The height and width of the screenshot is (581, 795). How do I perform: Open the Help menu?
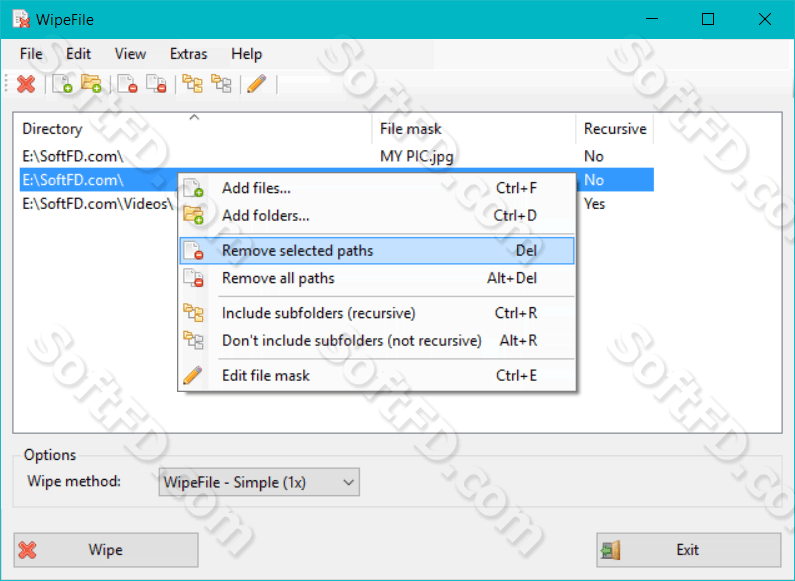tap(246, 54)
